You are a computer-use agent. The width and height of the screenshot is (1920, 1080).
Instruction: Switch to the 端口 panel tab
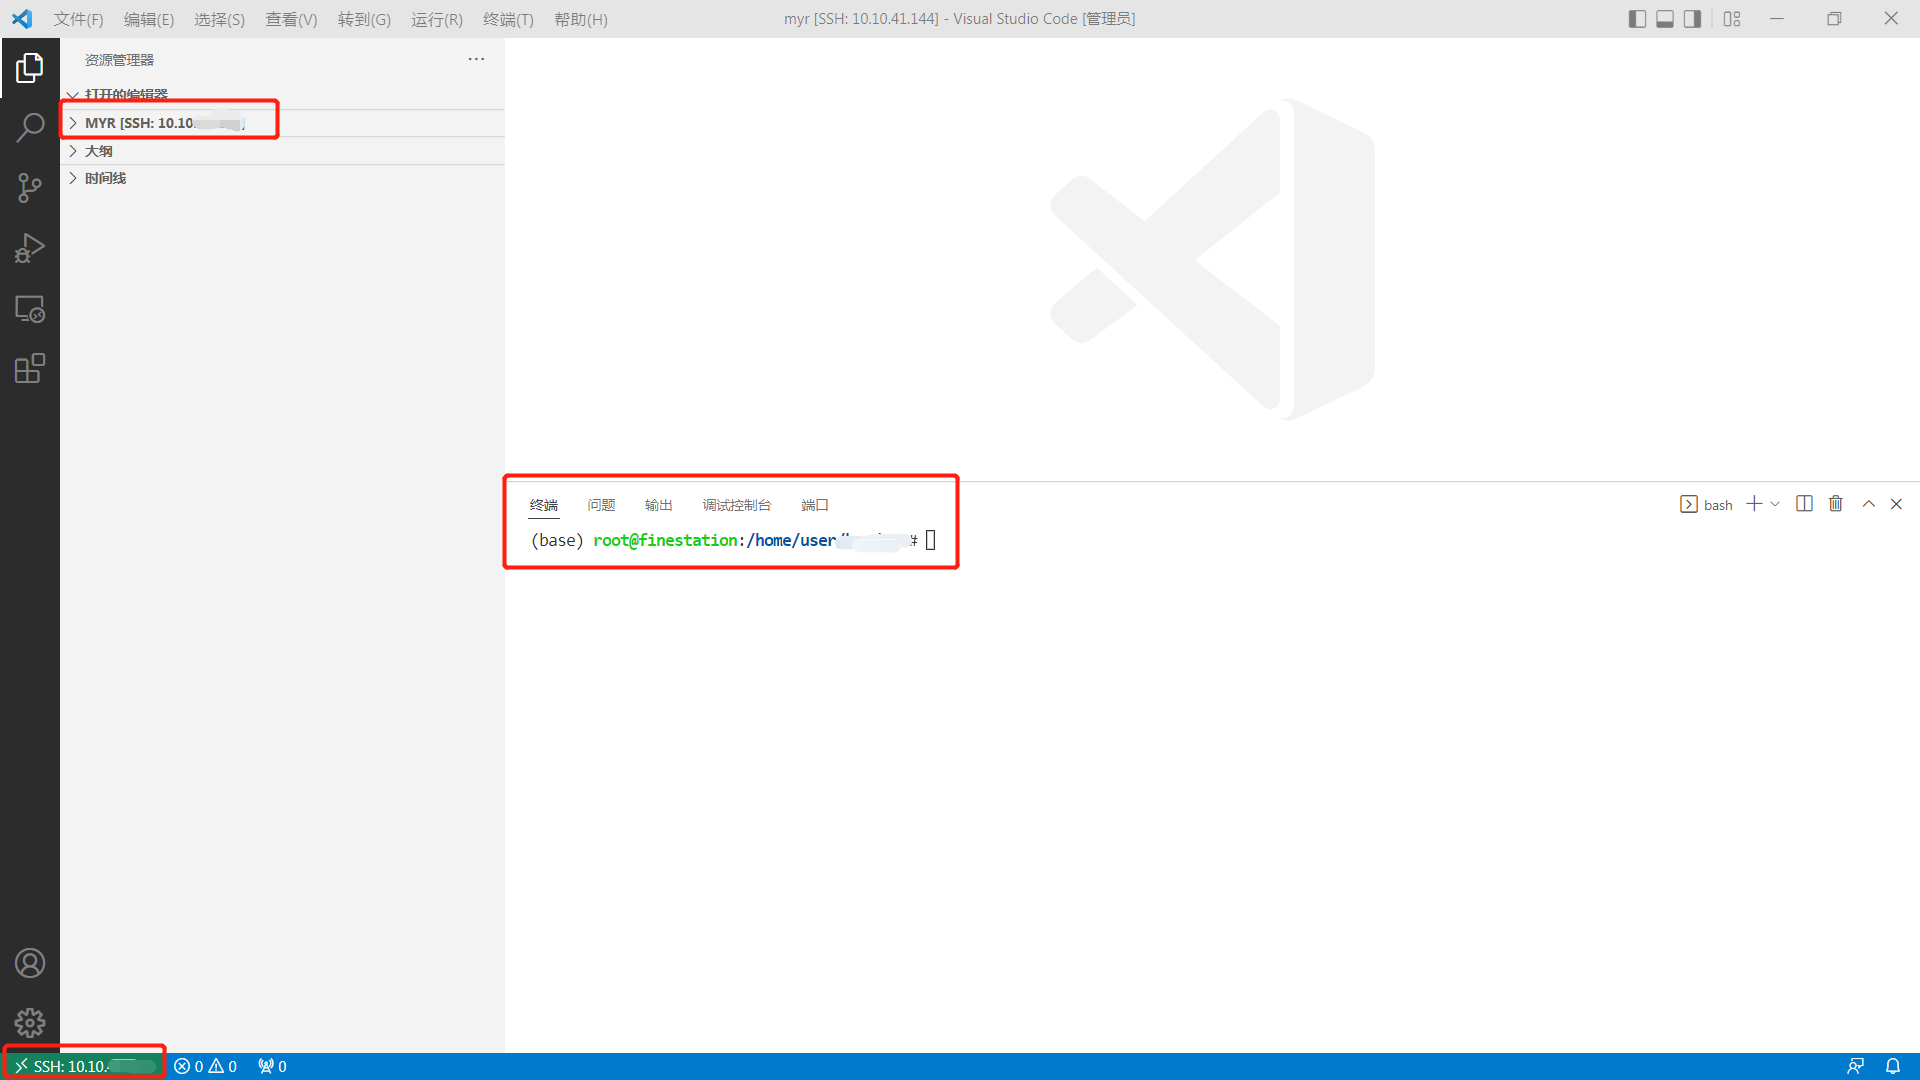click(815, 505)
